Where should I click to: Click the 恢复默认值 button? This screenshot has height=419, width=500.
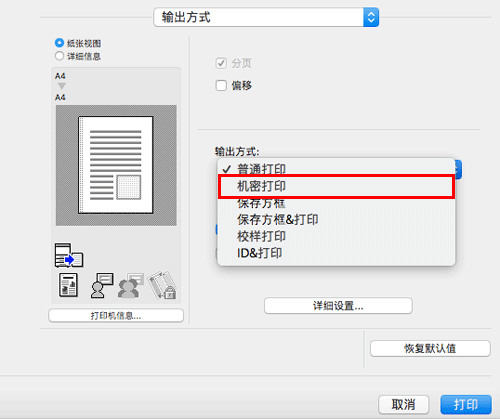430,349
